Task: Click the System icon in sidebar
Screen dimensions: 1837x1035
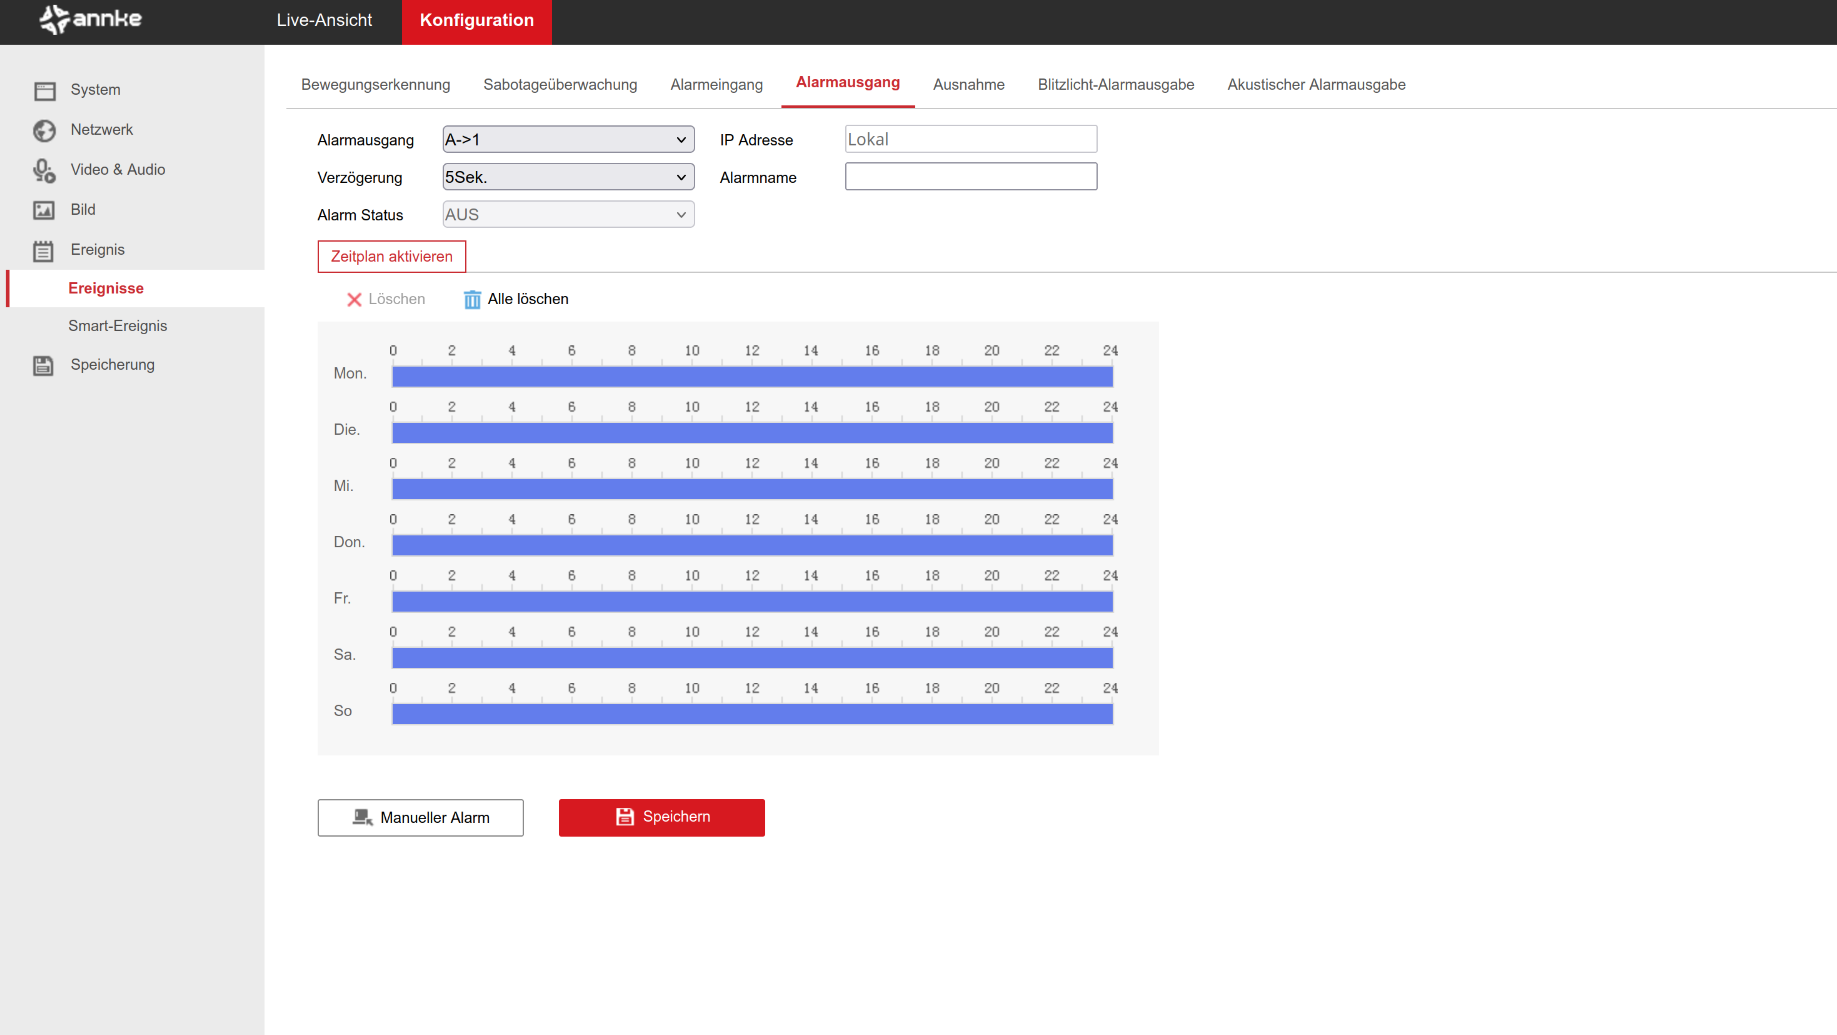Action: click(x=45, y=91)
